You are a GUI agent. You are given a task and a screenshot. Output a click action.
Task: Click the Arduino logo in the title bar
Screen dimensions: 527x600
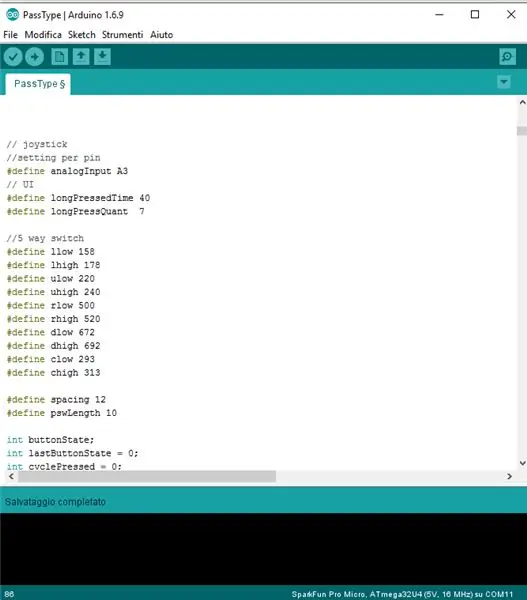point(12,15)
